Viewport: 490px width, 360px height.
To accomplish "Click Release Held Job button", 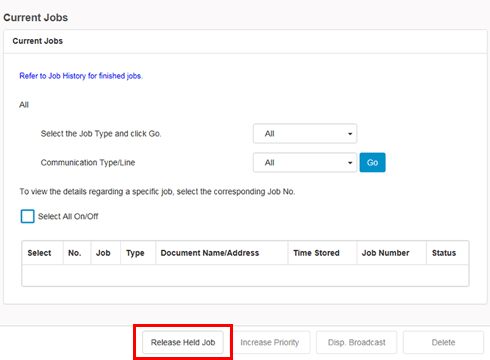I will coord(183,342).
